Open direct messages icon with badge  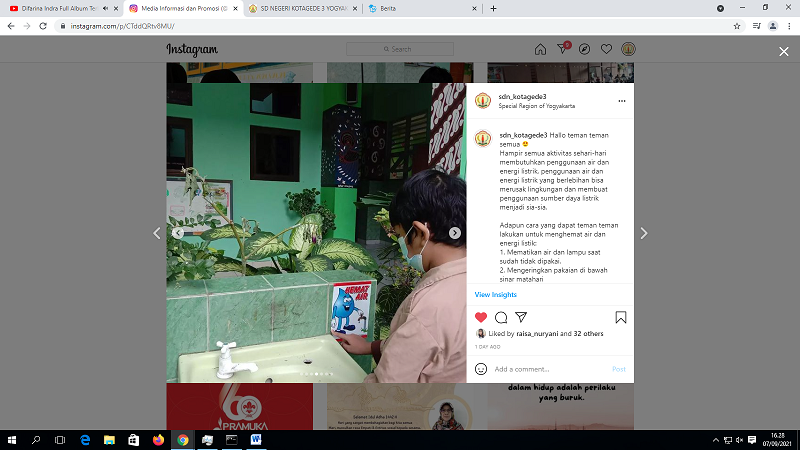(563, 48)
